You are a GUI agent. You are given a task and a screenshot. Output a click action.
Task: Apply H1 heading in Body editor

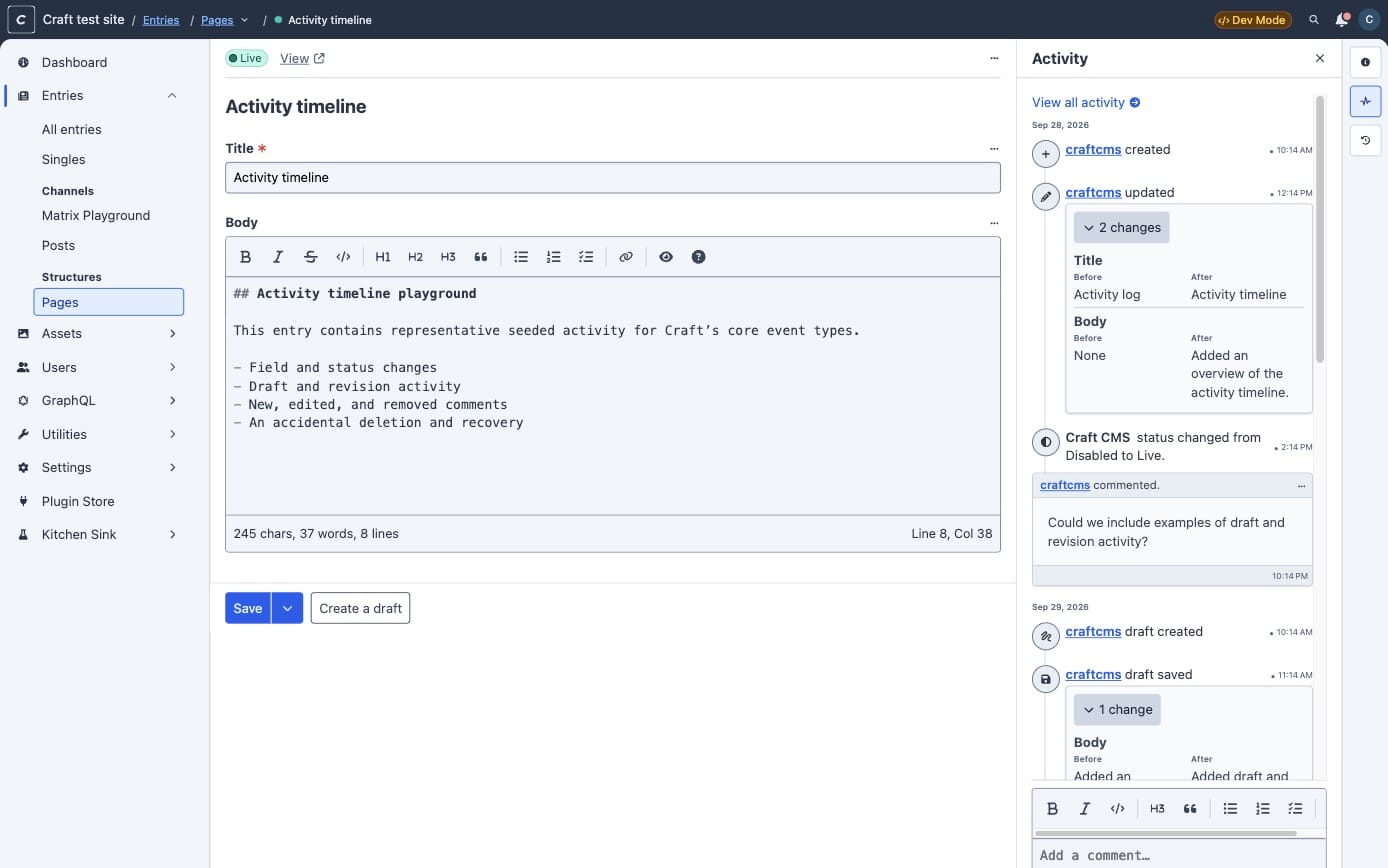click(x=383, y=257)
